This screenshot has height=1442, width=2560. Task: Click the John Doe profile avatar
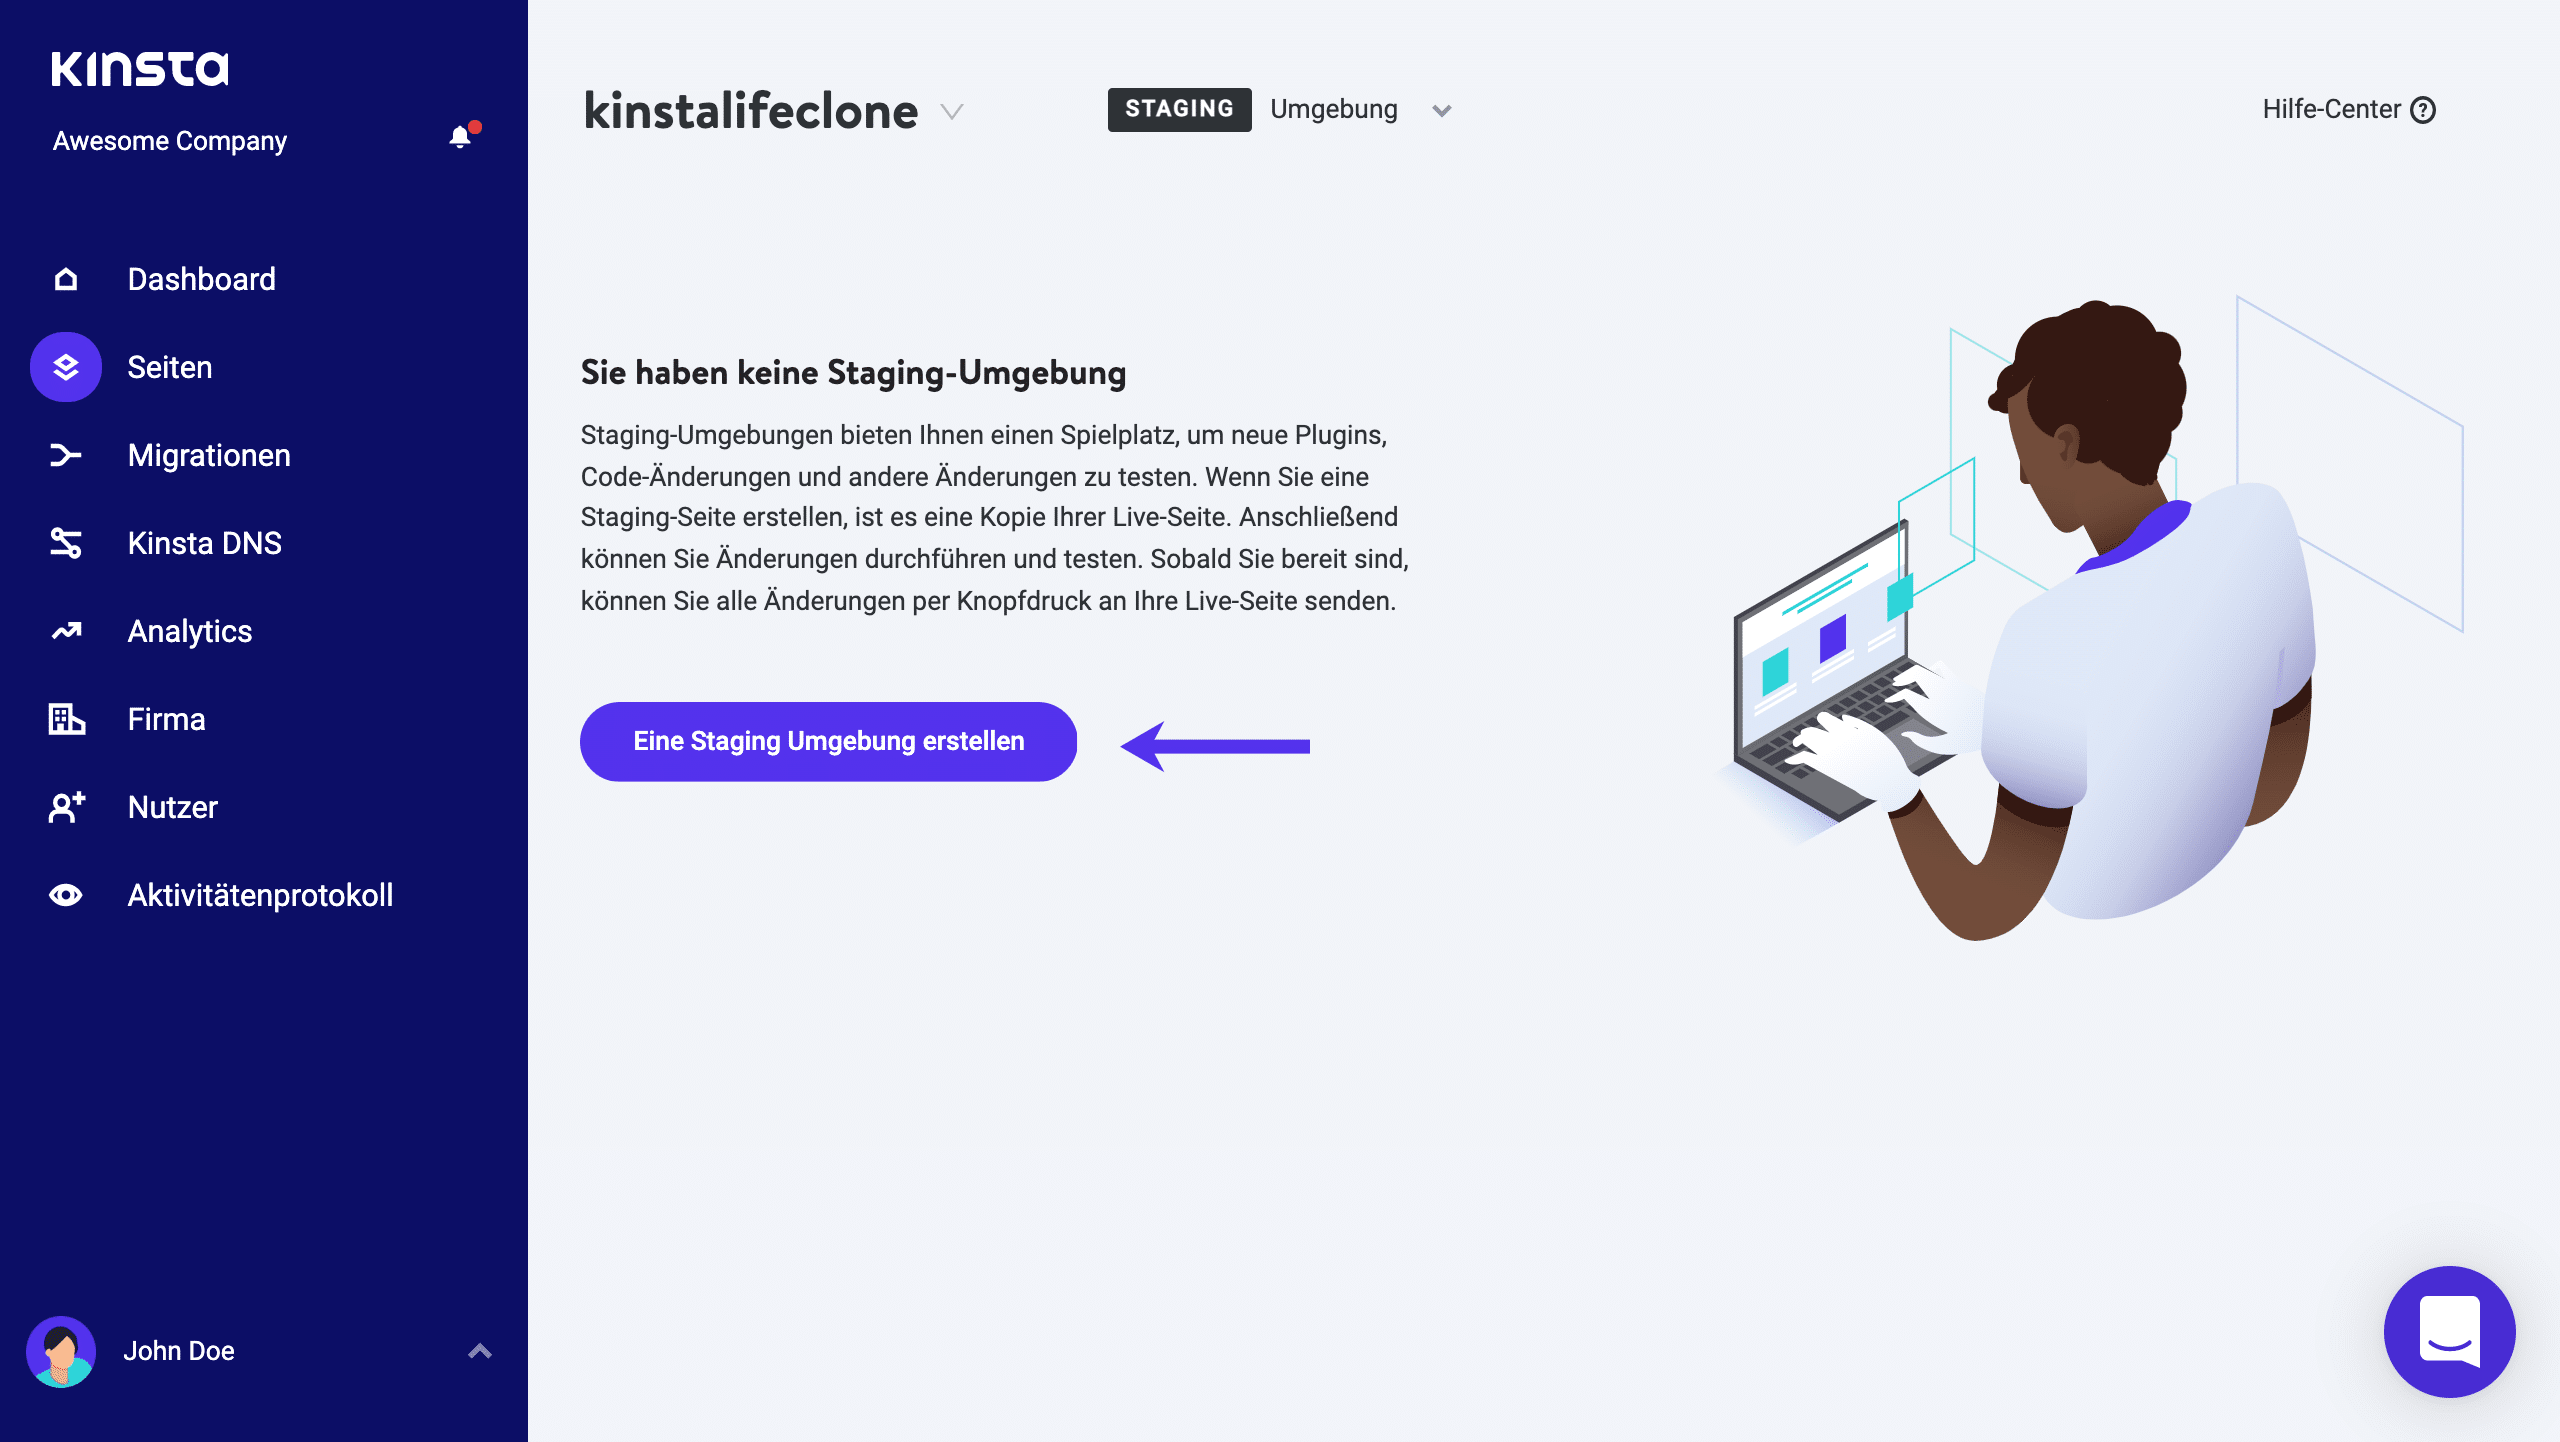[x=62, y=1351]
